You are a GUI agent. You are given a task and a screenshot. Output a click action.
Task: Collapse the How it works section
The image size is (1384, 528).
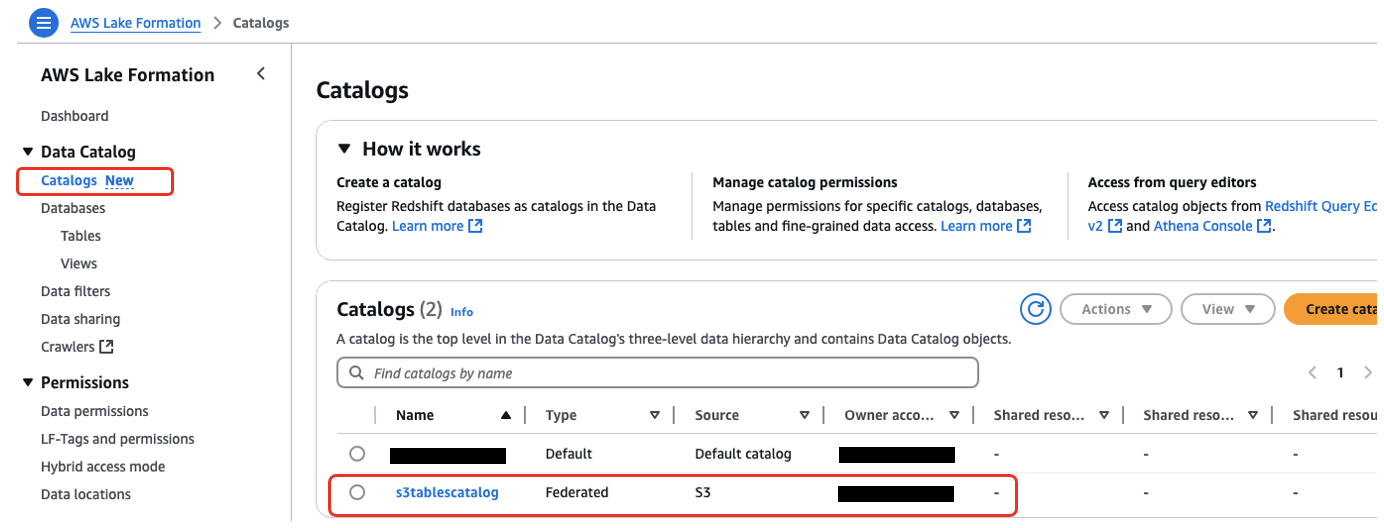(x=344, y=149)
